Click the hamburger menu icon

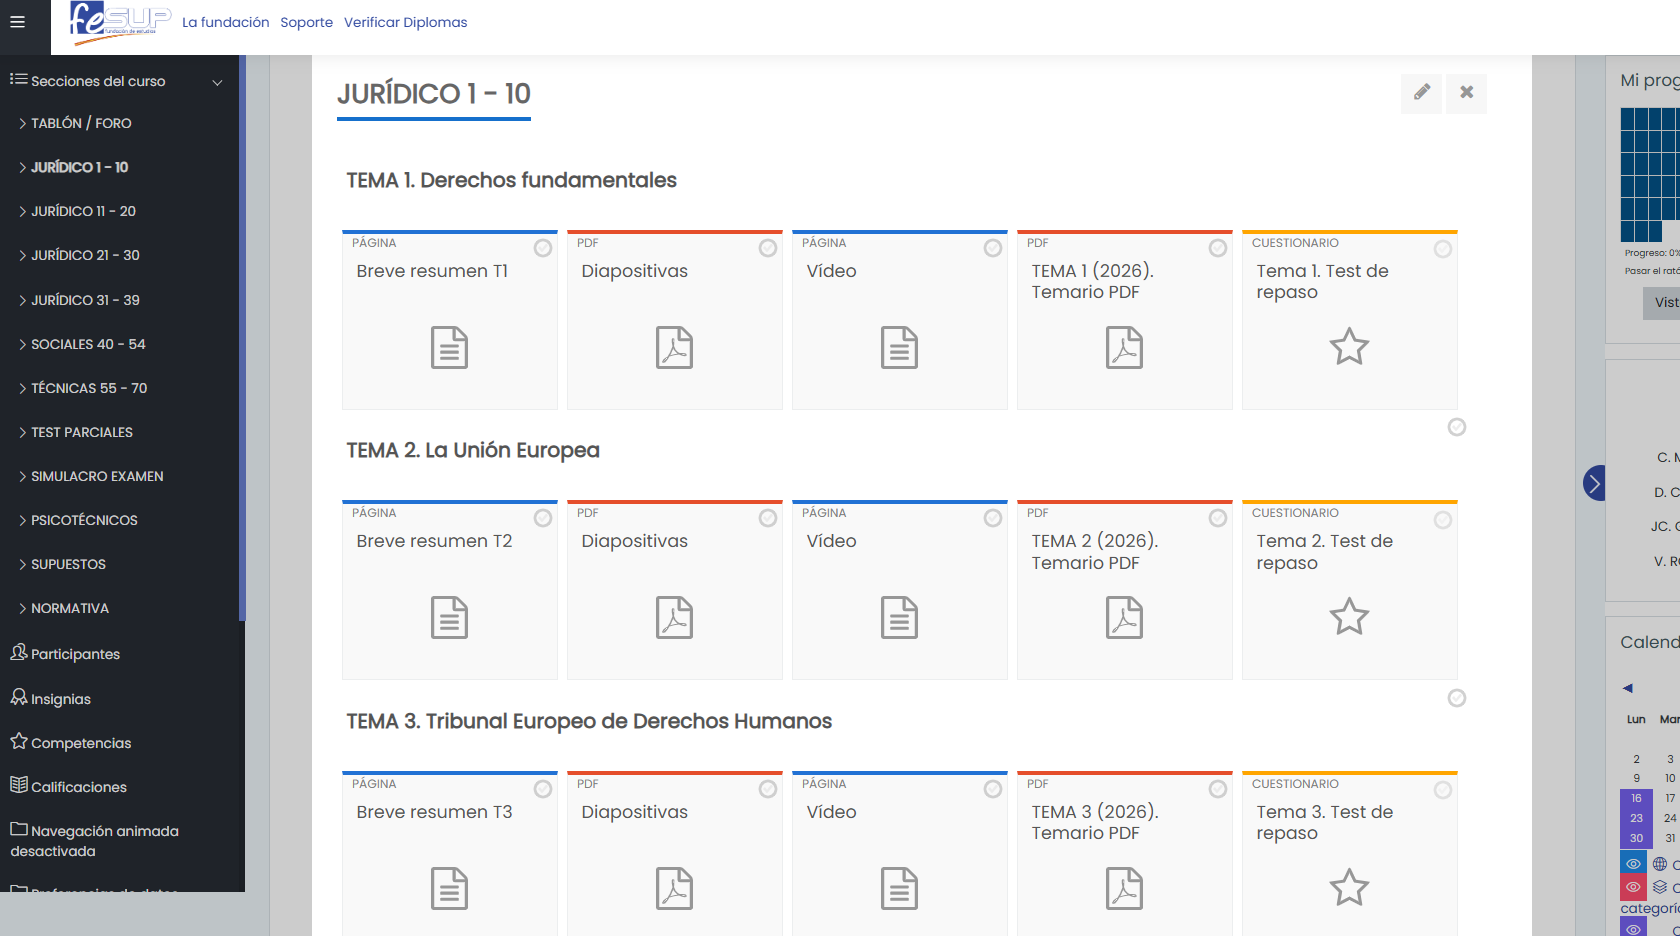(17, 22)
